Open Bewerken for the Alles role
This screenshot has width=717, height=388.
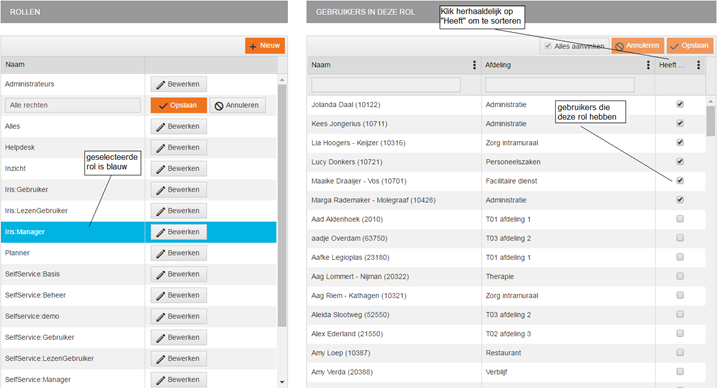coord(179,126)
